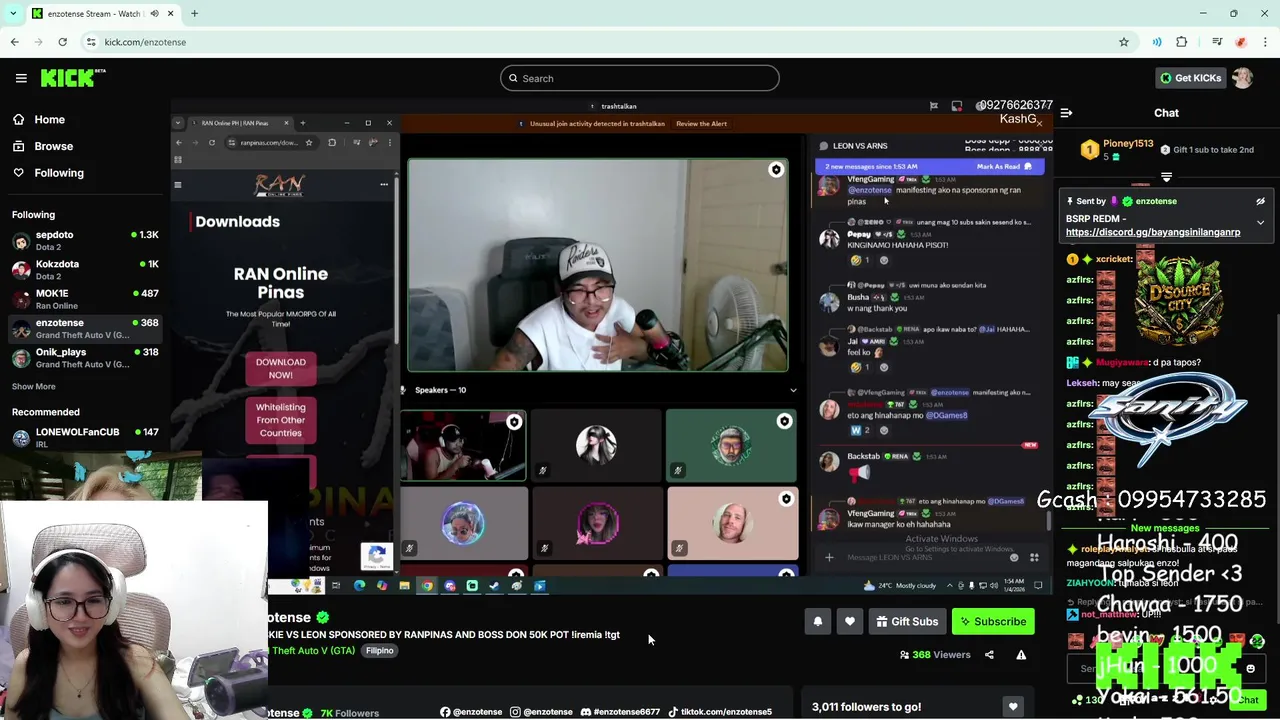Report the stream via warning icon
The image size is (1280, 720).
1021,655
